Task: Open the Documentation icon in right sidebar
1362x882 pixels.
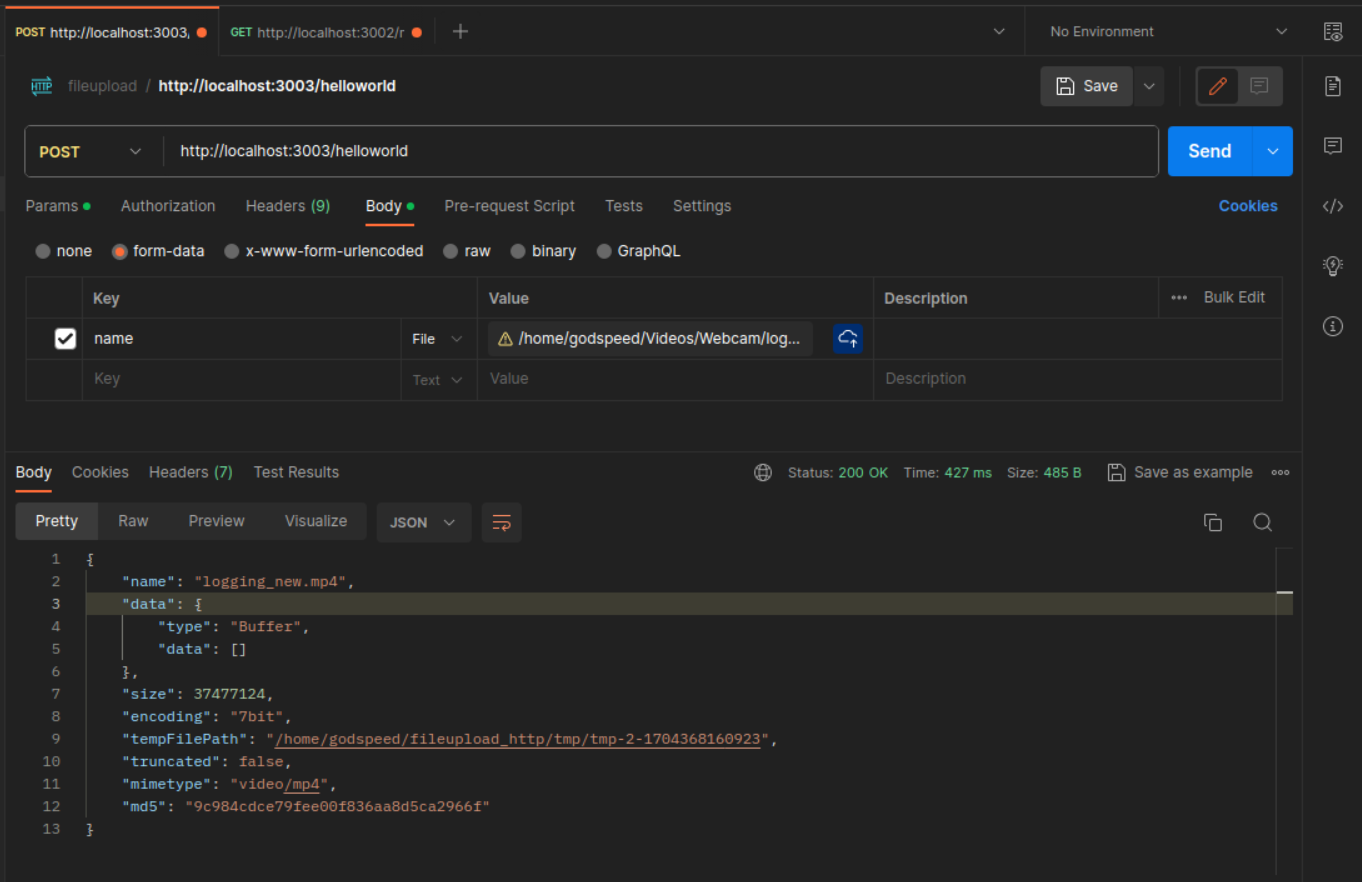Action: pos(1332,86)
